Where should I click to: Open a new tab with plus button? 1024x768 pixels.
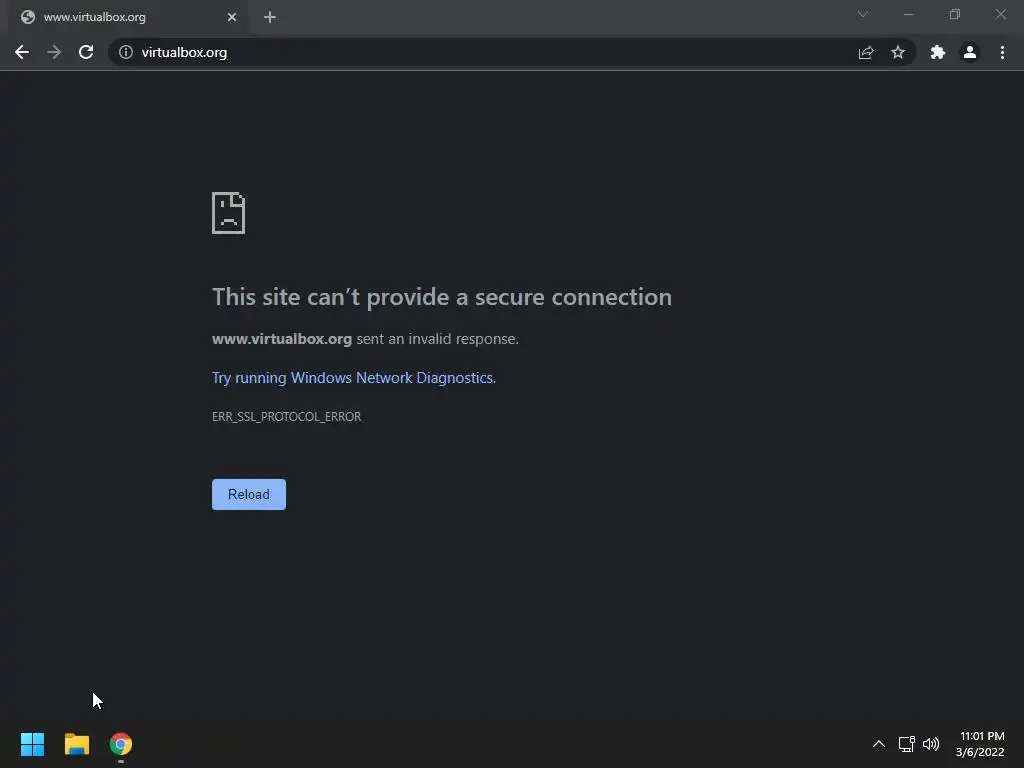(x=269, y=17)
